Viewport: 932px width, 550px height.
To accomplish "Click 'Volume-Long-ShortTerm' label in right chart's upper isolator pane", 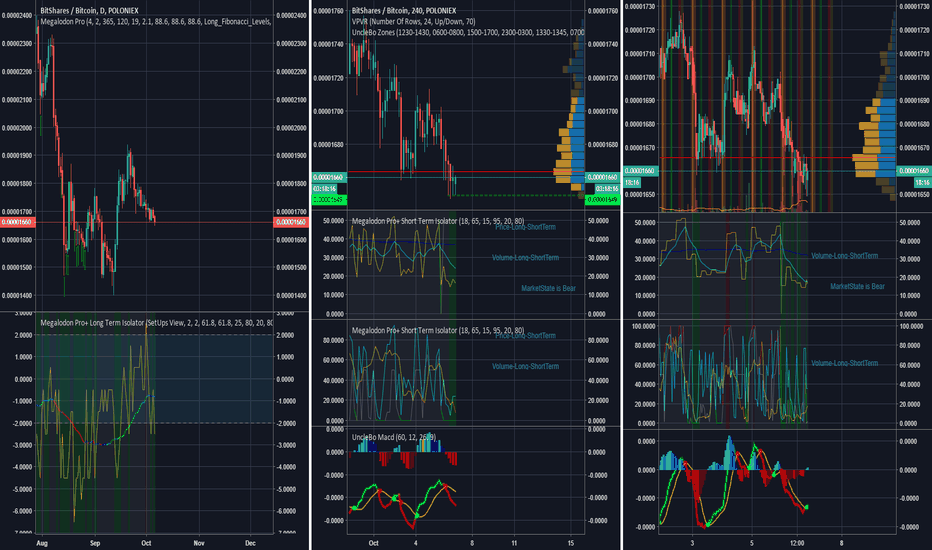I will pyautogui.click(x=845, y=256).
